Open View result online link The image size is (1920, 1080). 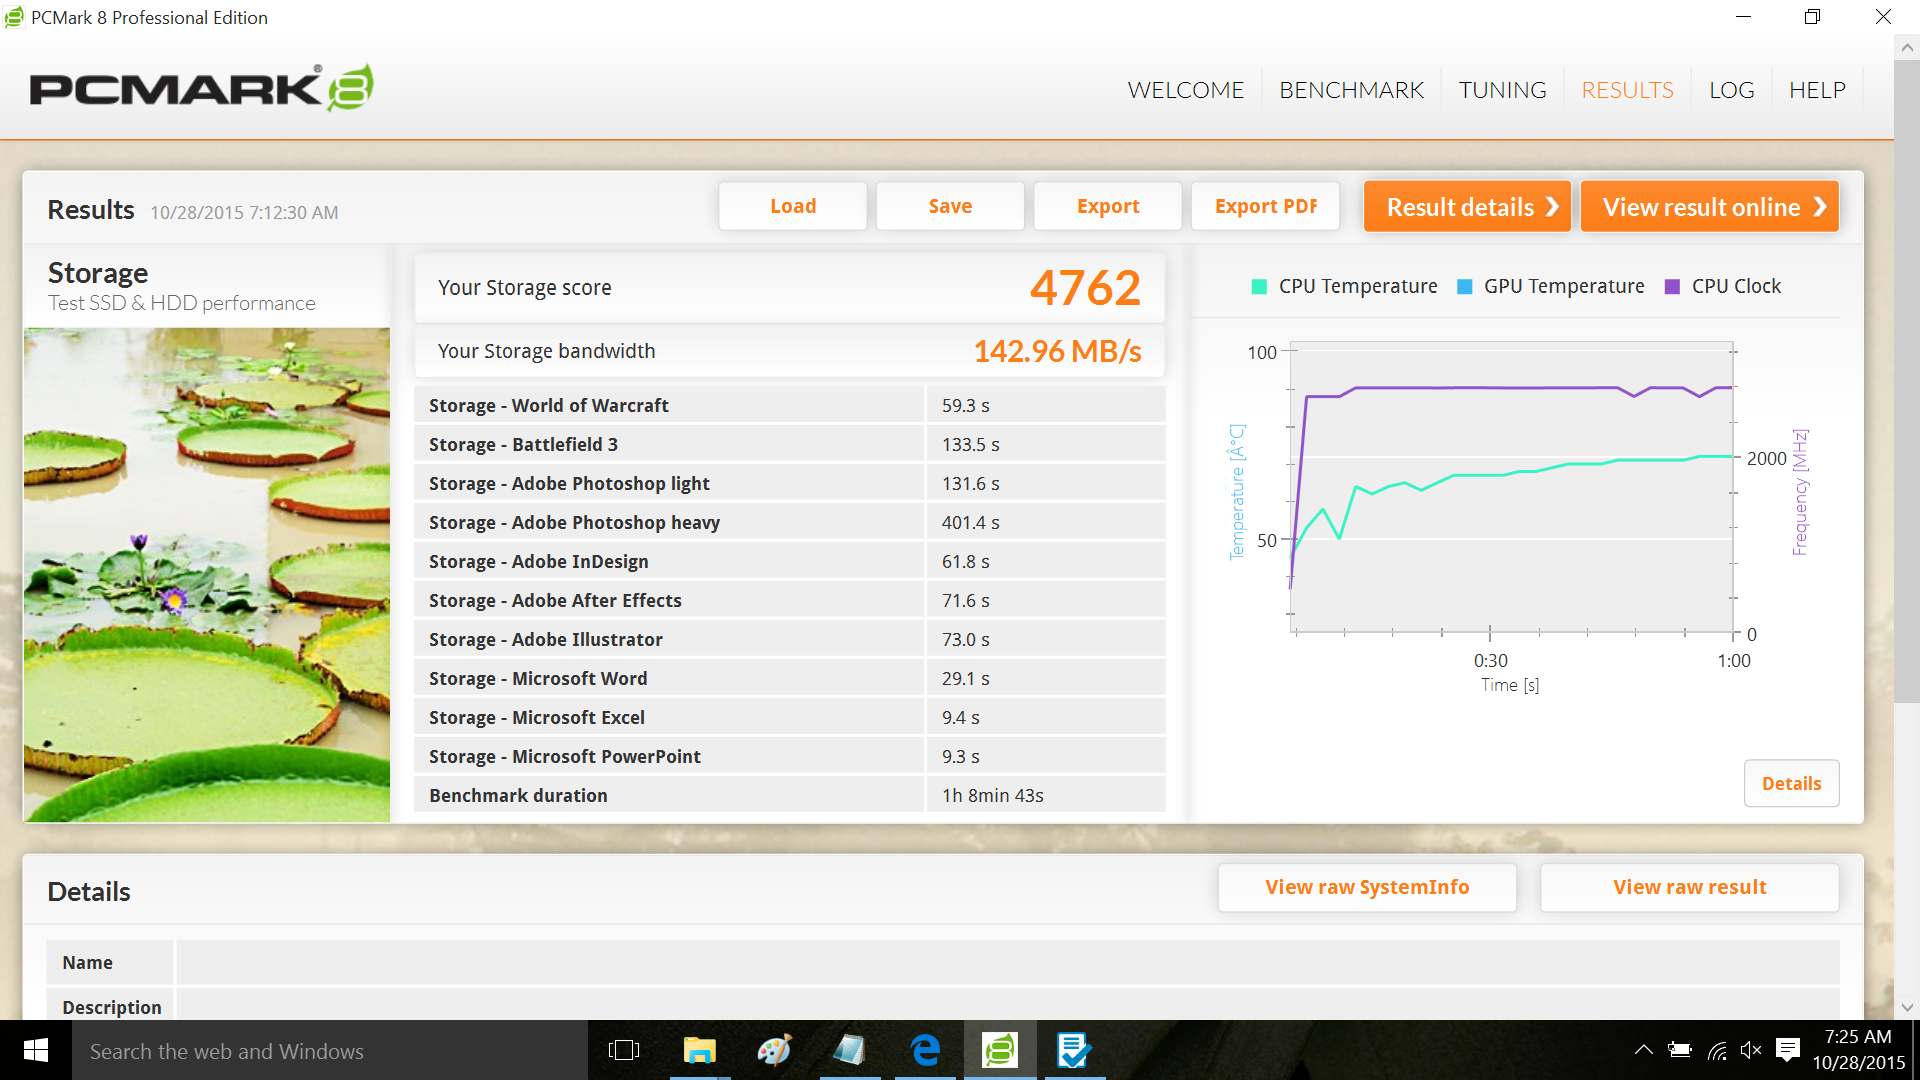click(1709, 207)
